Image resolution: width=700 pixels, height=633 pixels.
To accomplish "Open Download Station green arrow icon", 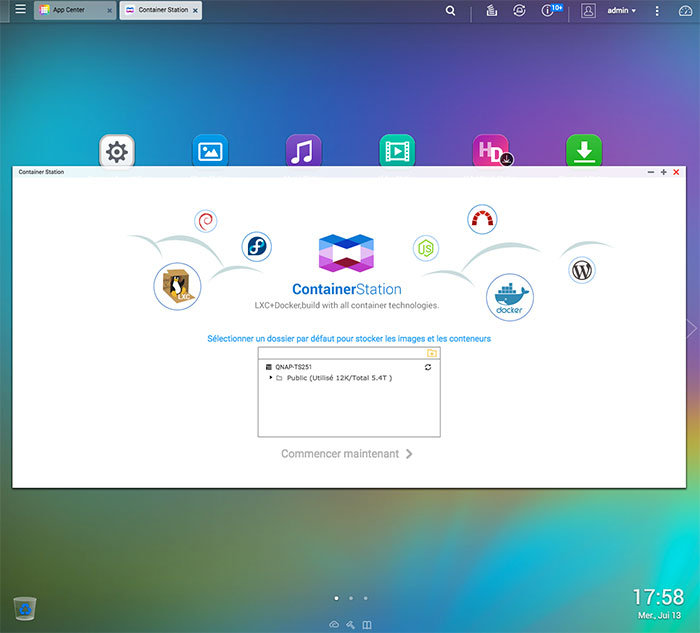I will (584, 151).
